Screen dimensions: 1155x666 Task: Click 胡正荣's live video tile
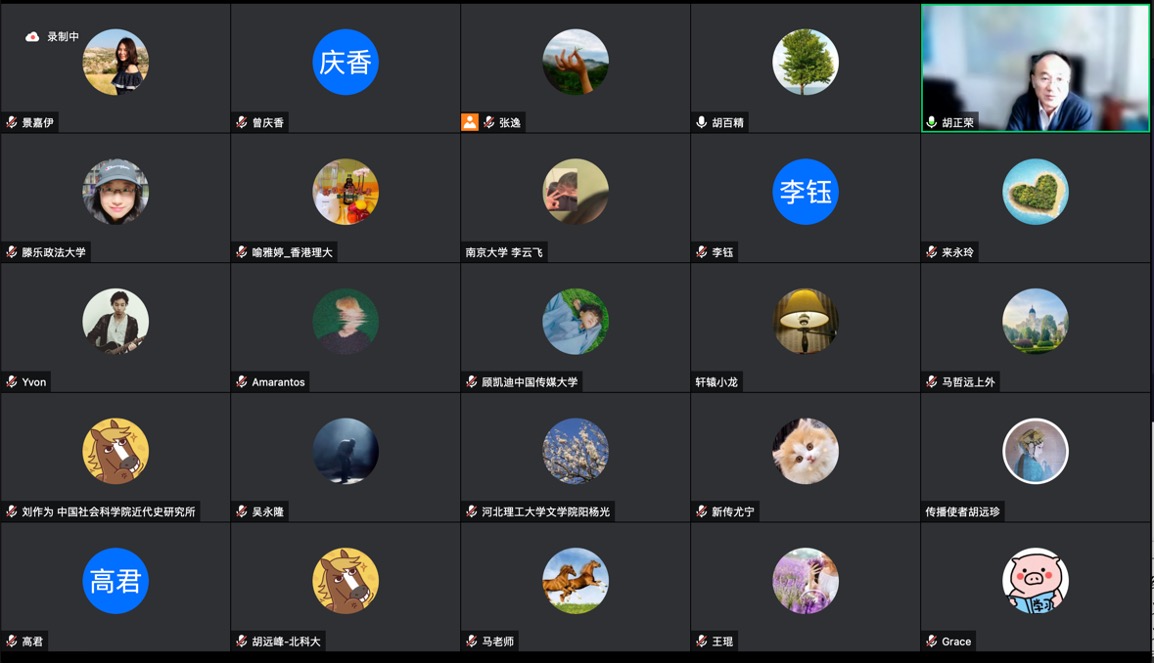(x=1035, y=69)
